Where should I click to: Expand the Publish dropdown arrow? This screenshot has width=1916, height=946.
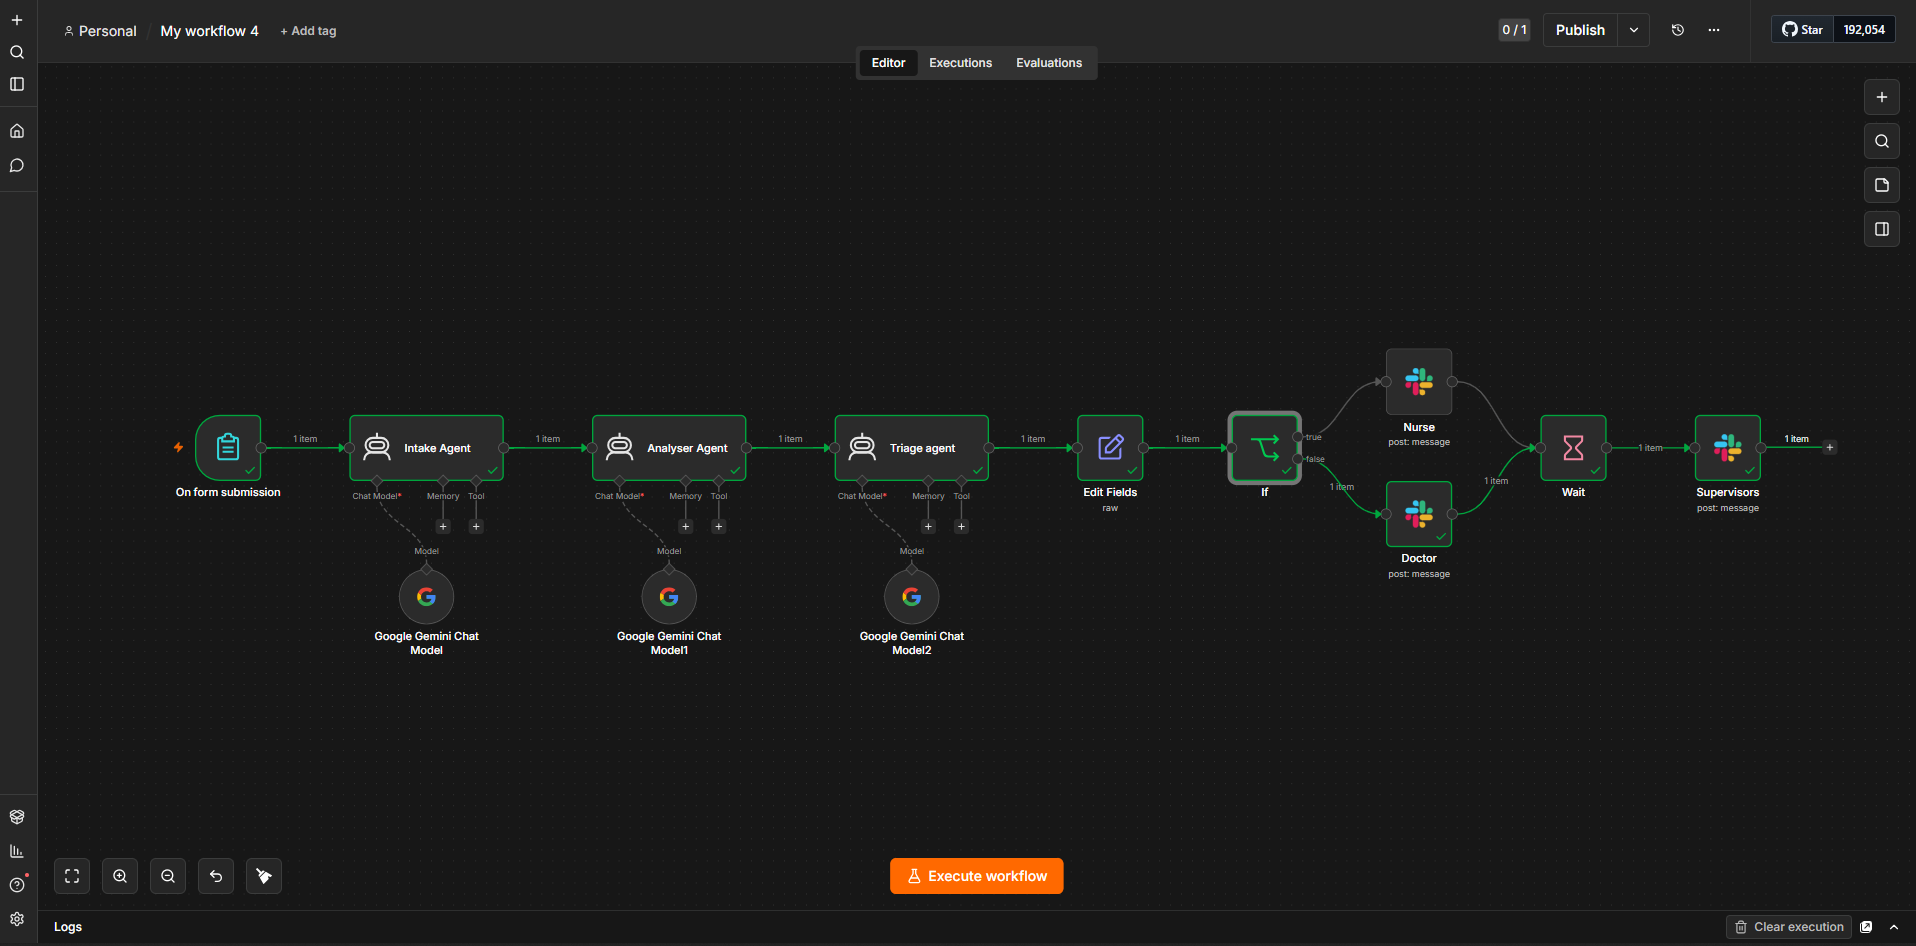1634,30
